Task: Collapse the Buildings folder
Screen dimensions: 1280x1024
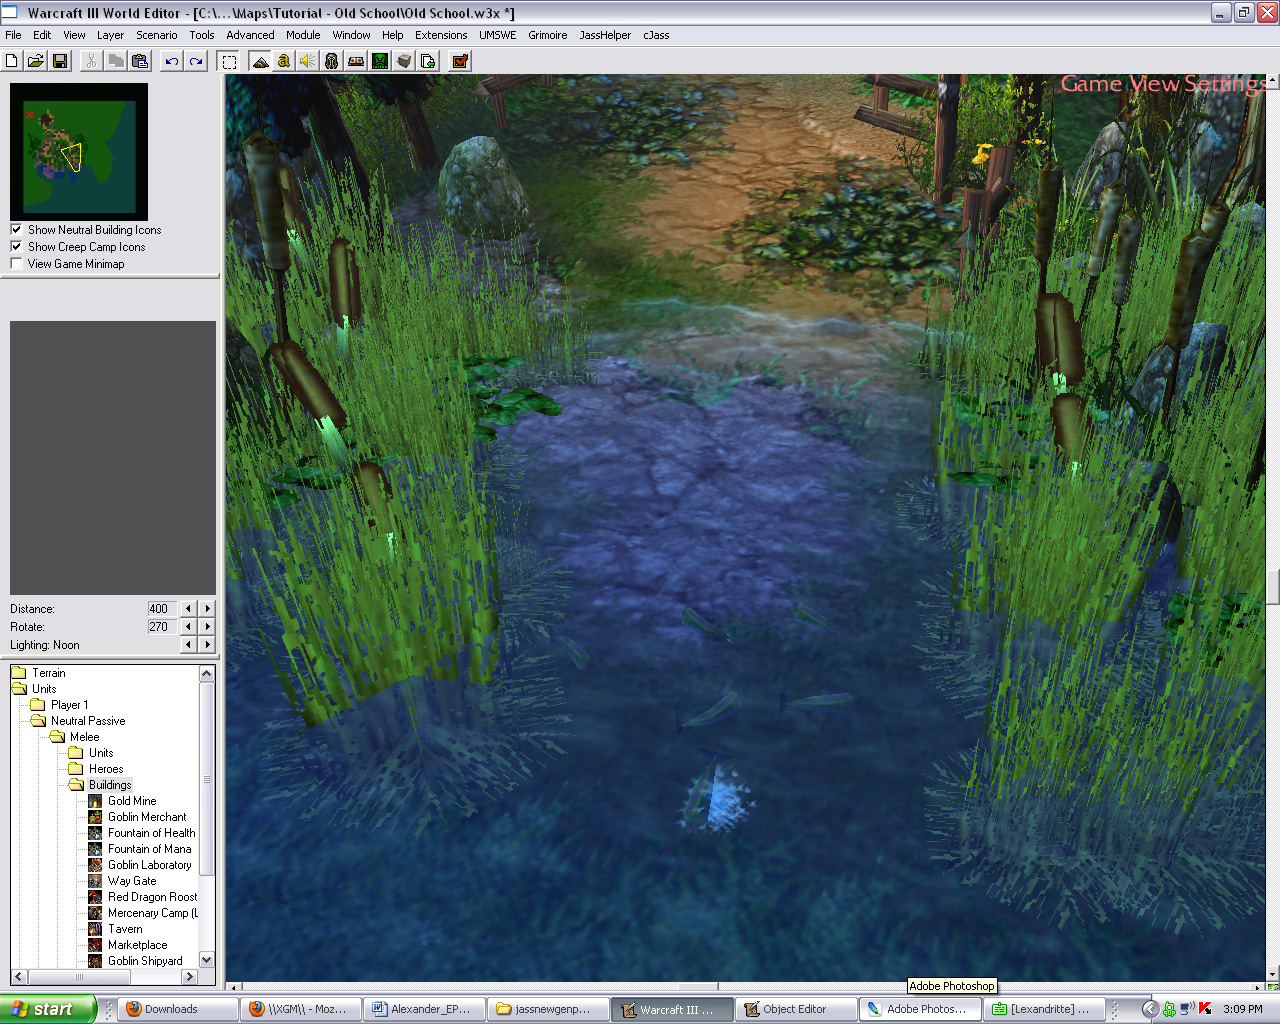Action: click(x=76, y=785)
